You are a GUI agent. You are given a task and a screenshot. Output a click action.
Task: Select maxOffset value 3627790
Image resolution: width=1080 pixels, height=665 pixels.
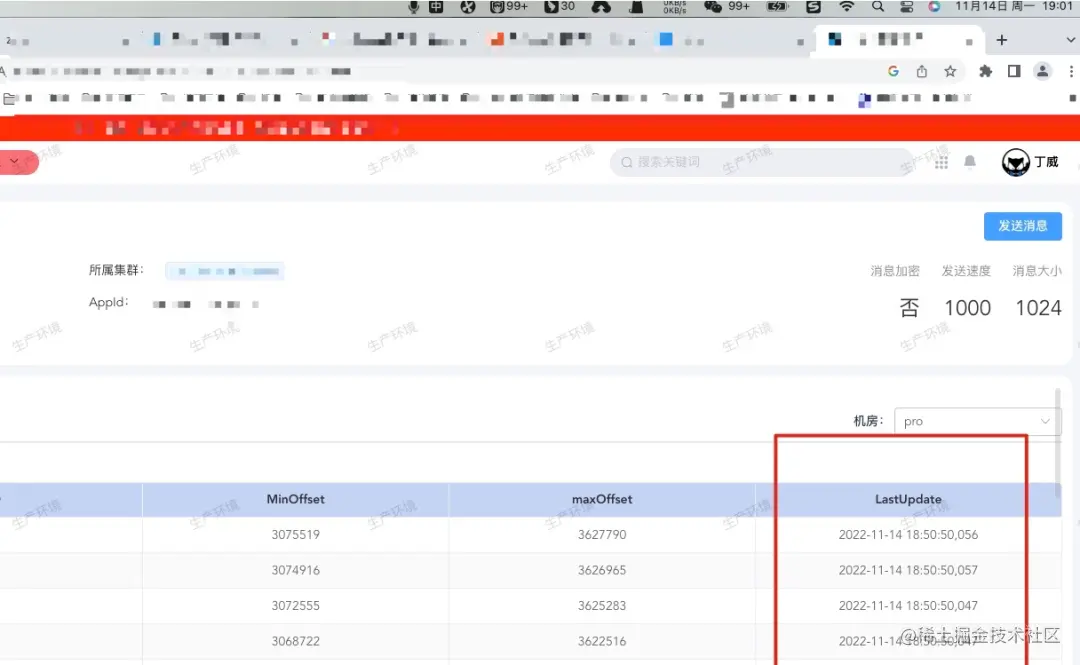(x=602, y=535)
